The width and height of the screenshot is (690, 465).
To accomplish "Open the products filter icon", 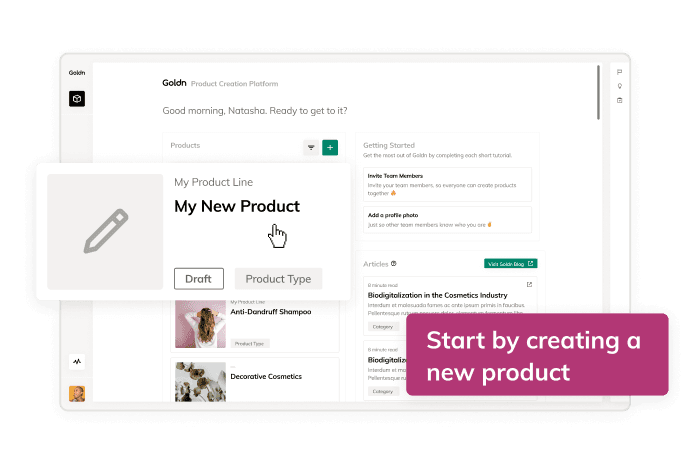I will (311, 147).
